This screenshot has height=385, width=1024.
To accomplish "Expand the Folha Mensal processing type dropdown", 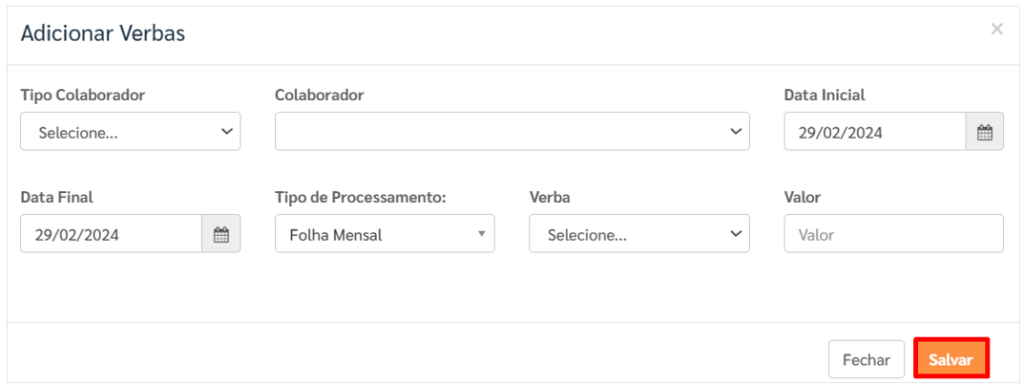I will pos(385,234).
